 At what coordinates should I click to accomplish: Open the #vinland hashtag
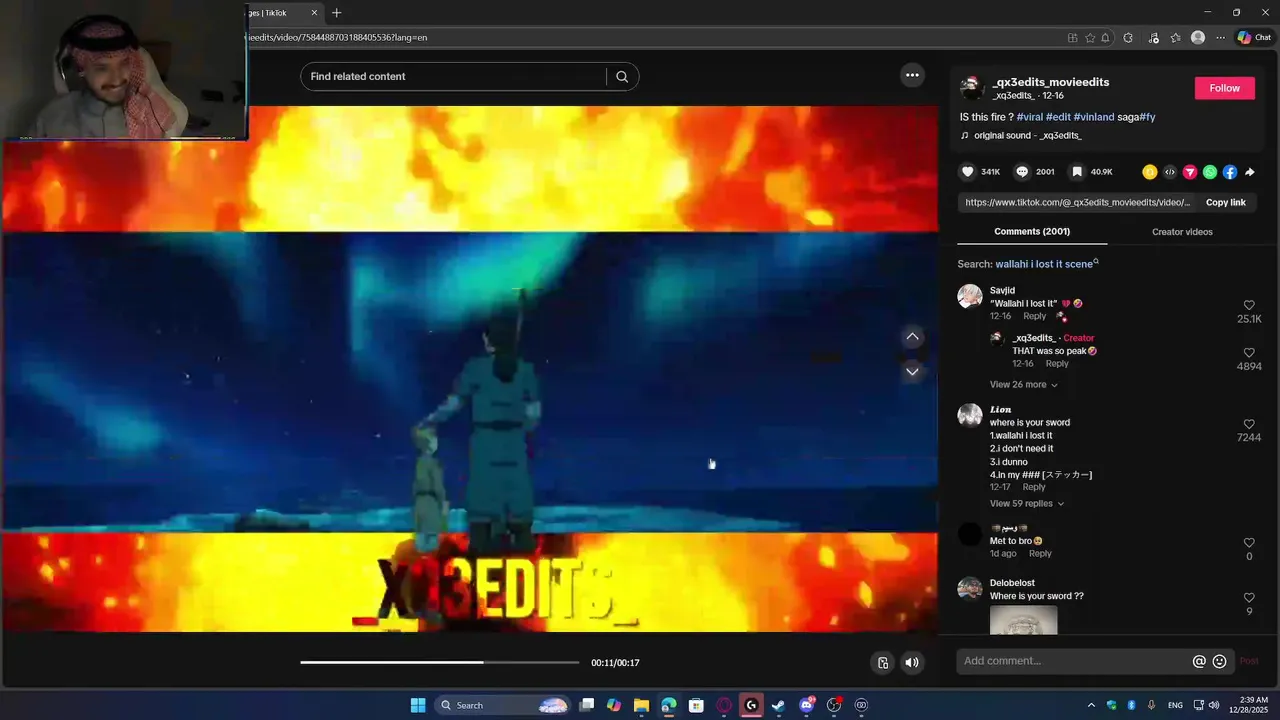click(1093, 117)
